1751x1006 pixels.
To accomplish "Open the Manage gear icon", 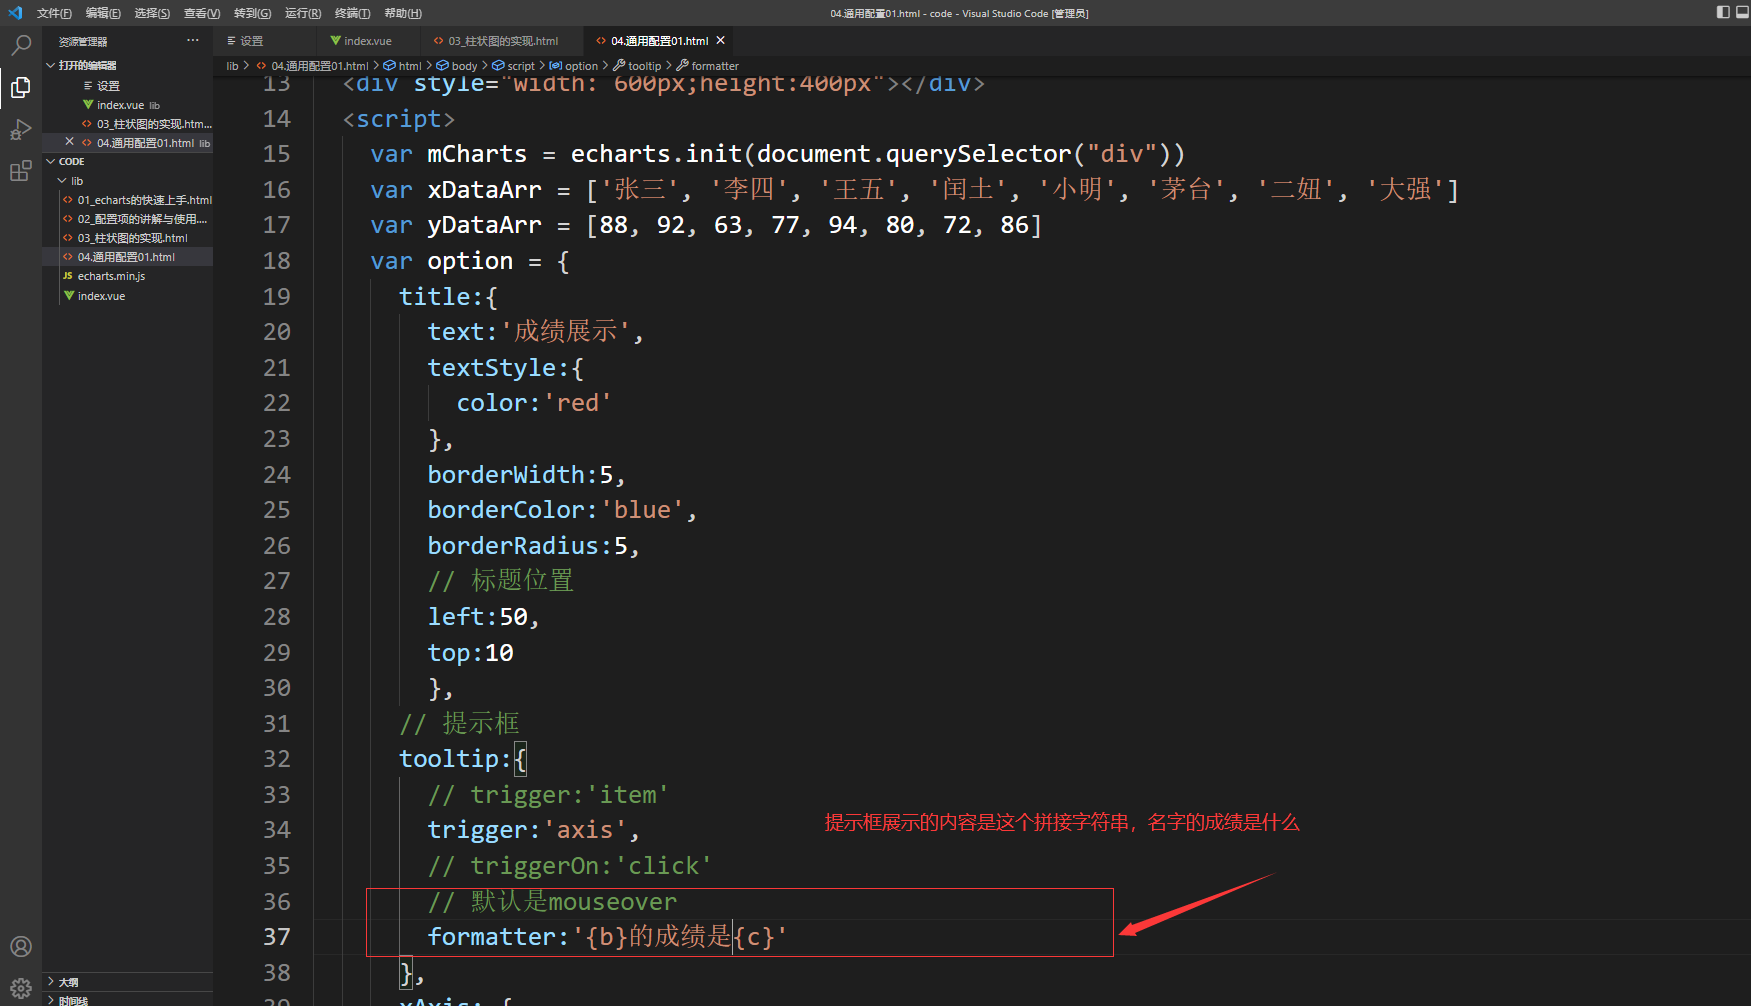I will [20, 988].
